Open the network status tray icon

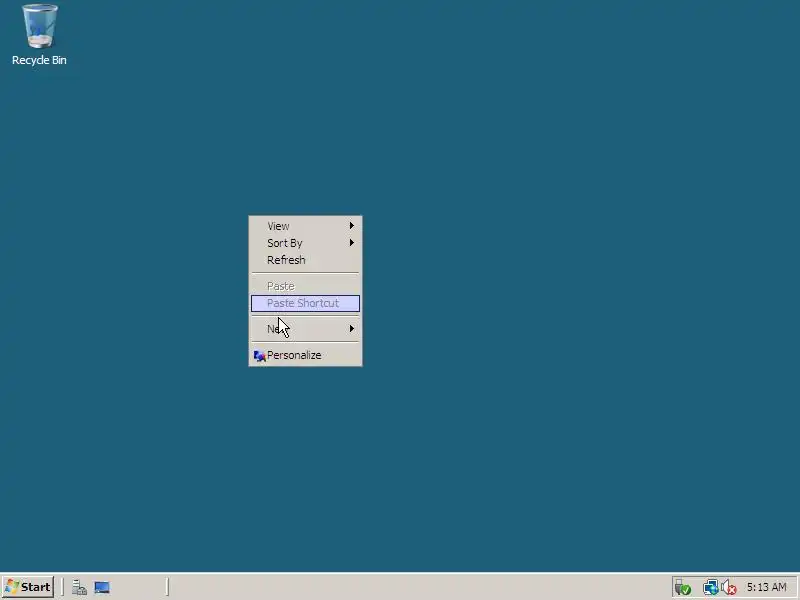710,588
